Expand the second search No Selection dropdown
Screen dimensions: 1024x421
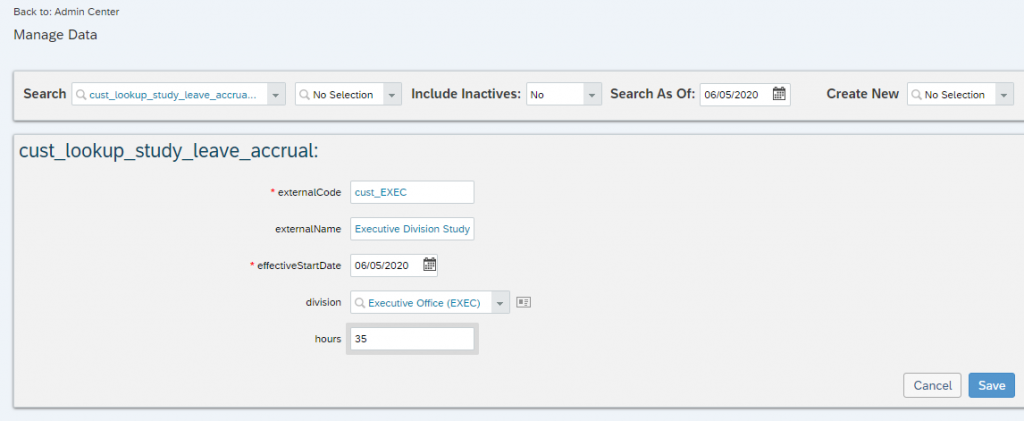coord(392,95)
